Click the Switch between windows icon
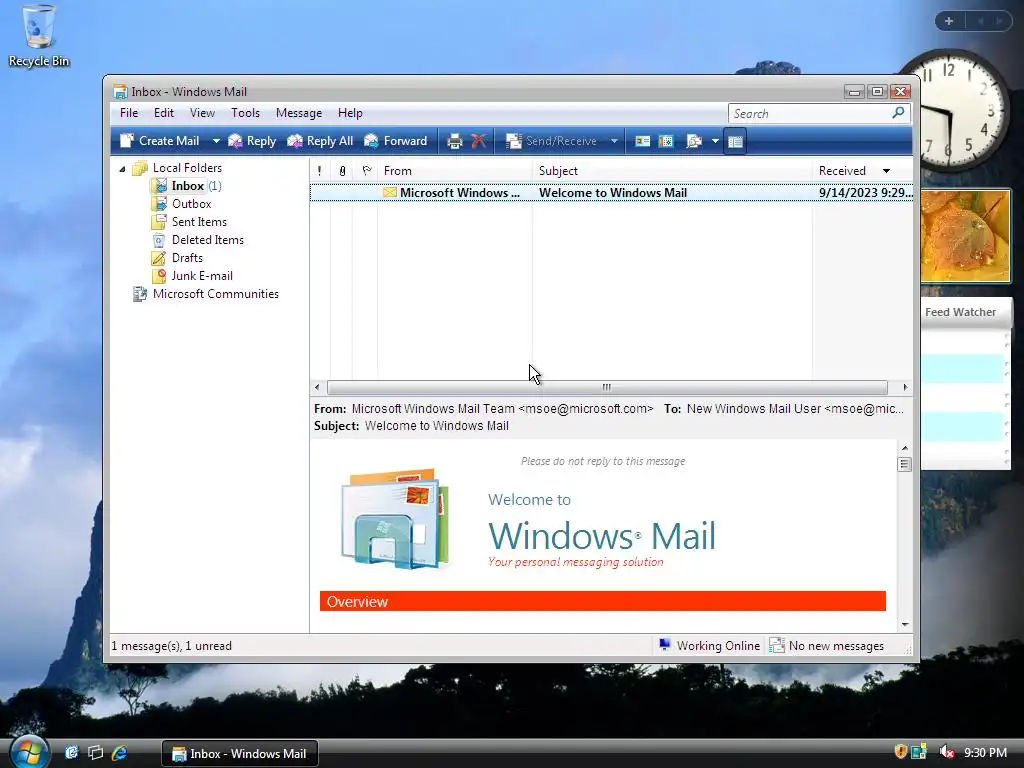This screenshot has height=768, width=1024. coord(95,753)
